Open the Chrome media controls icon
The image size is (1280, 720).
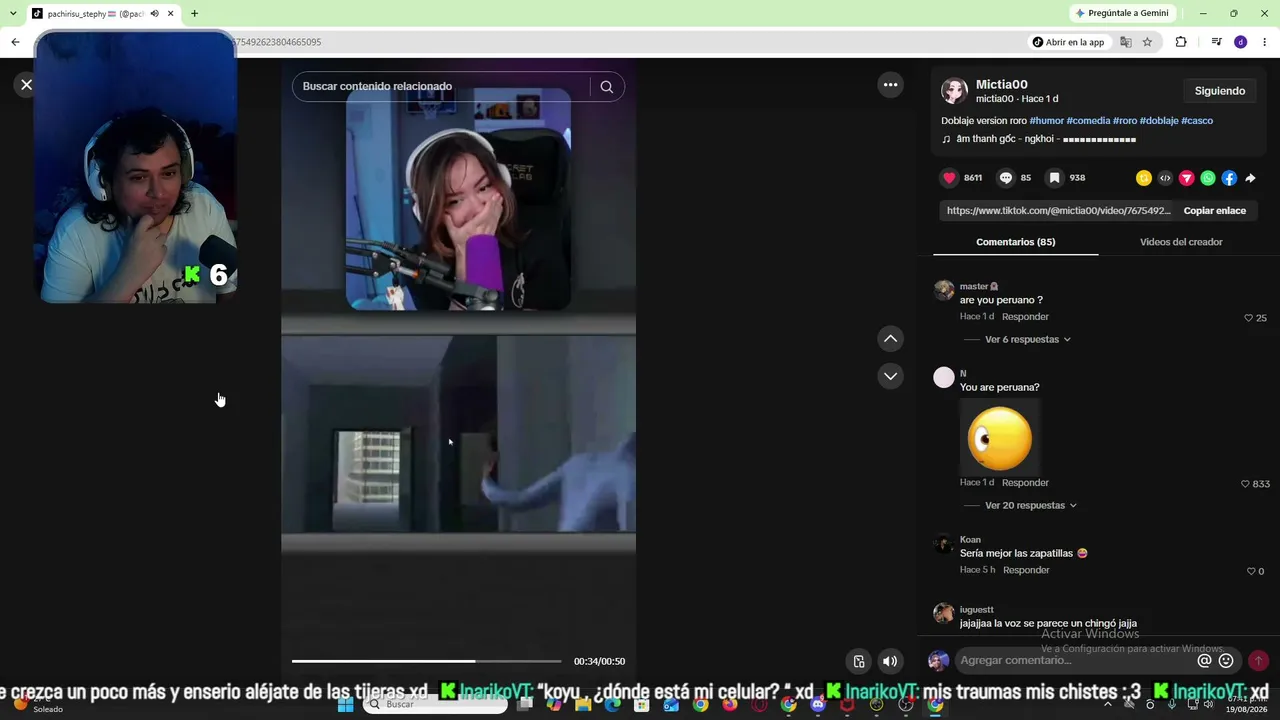pos(1216,42)
